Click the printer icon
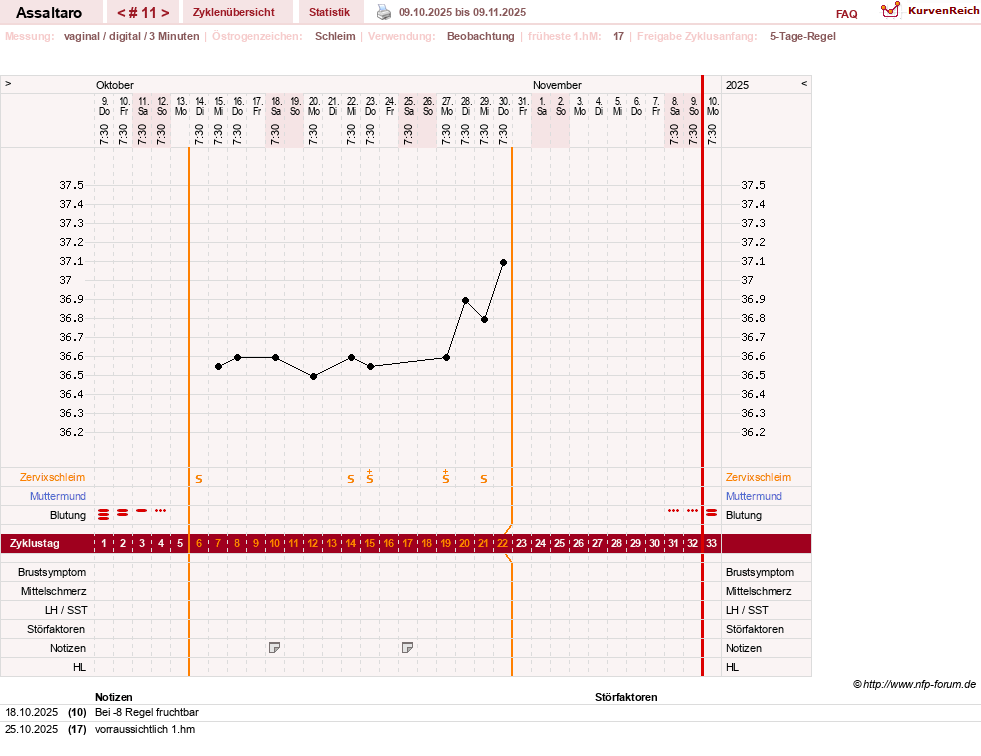 (384, 12)
